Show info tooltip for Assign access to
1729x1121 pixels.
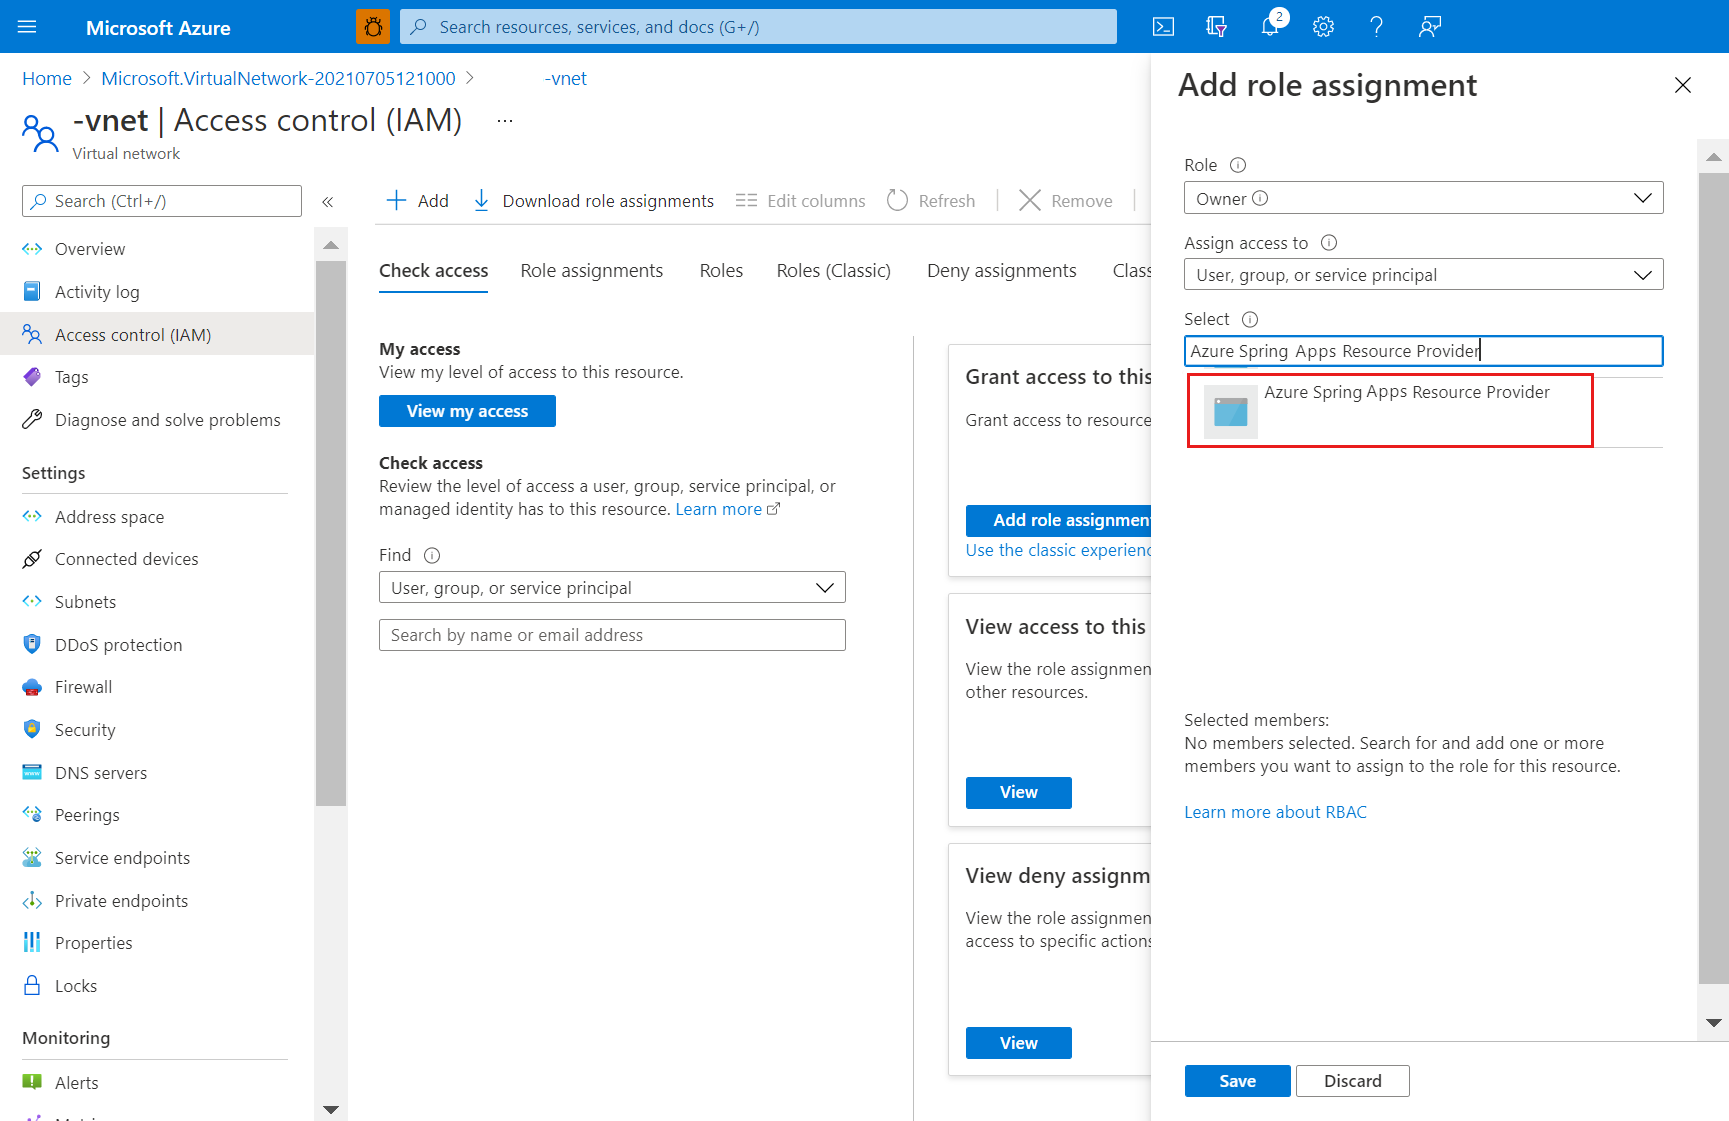tap(1329, 243)
